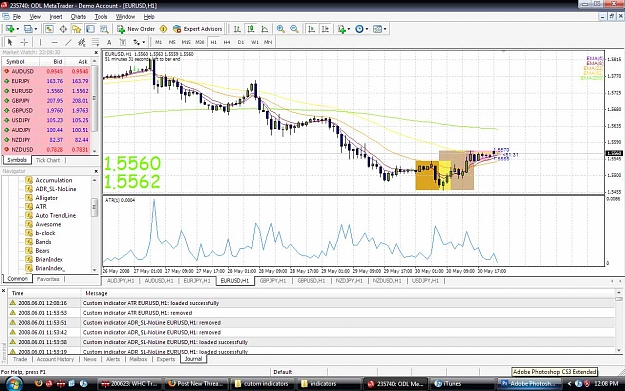Select the Auto TrendLine indicator
This screenshot has width=625, height=391.
tap(55, 215)
